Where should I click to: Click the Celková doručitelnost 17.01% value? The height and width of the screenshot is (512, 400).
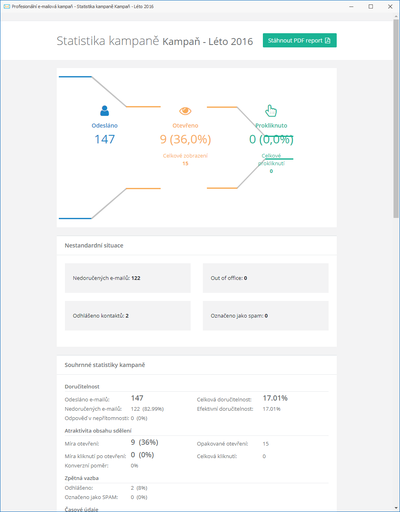[x=275, y=398]
